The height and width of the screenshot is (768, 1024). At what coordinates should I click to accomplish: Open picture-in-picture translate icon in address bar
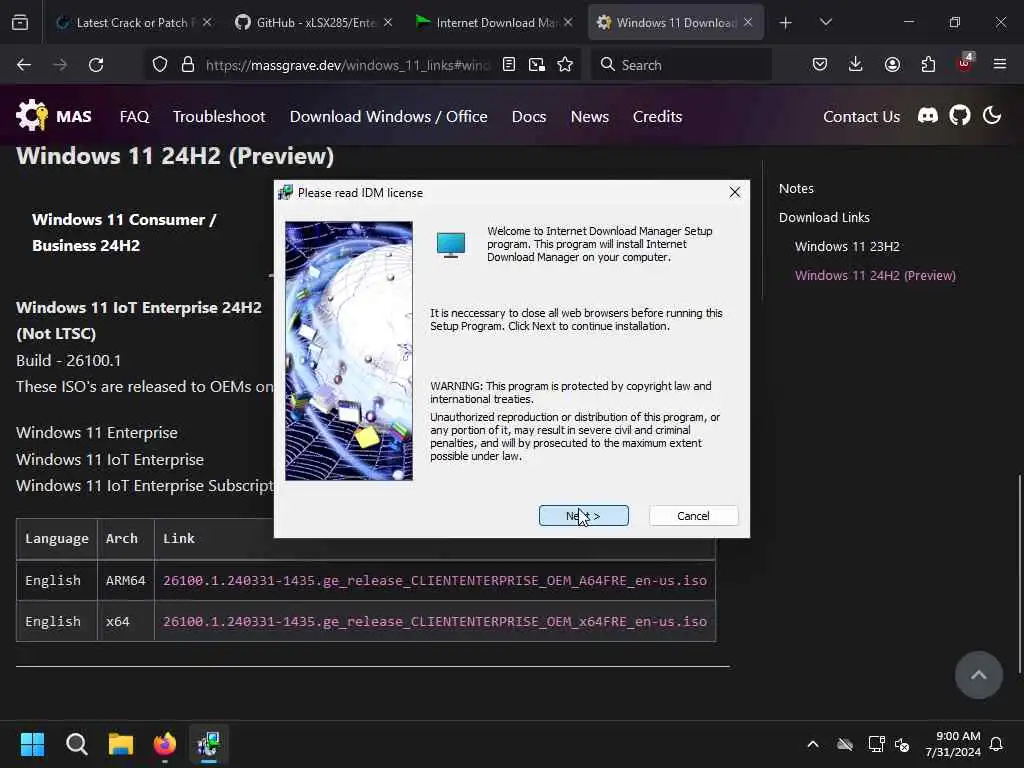(537, 65)
